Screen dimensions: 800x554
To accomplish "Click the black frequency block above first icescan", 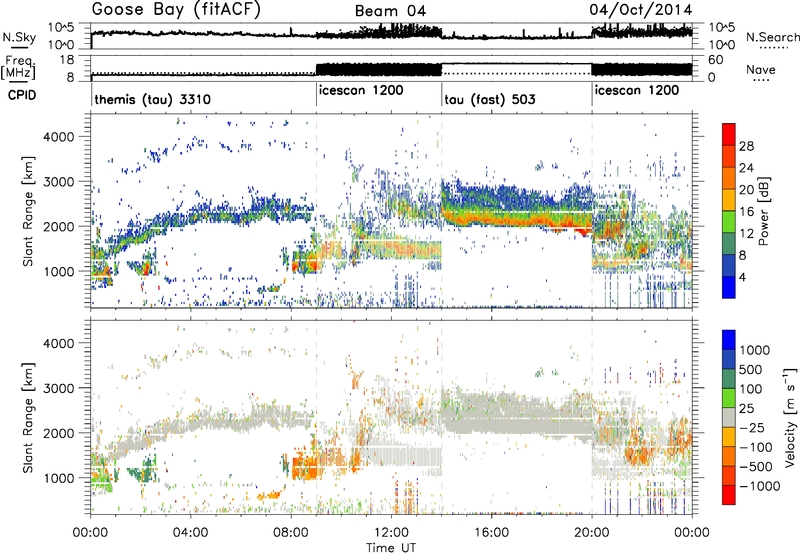I will pyautogui.click(x=379, y=69).
